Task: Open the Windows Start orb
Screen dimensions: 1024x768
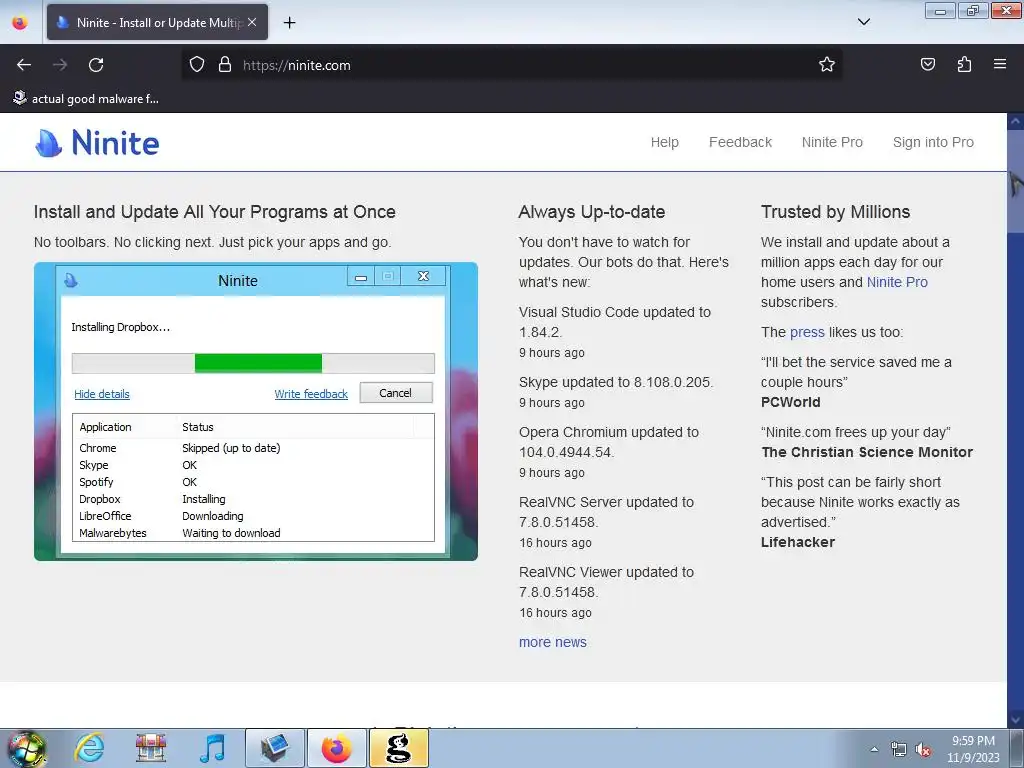Action: point(26,748)
